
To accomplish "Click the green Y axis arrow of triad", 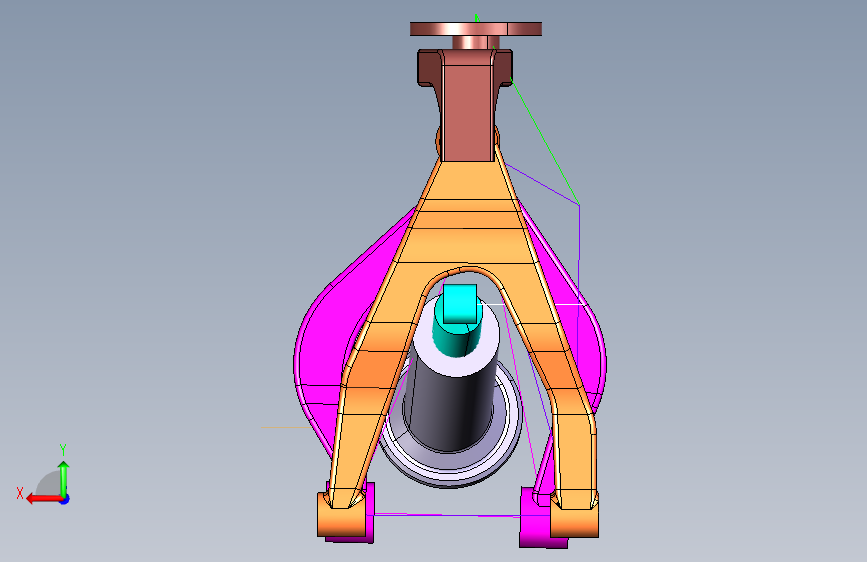I will click(x=64, y=478).
